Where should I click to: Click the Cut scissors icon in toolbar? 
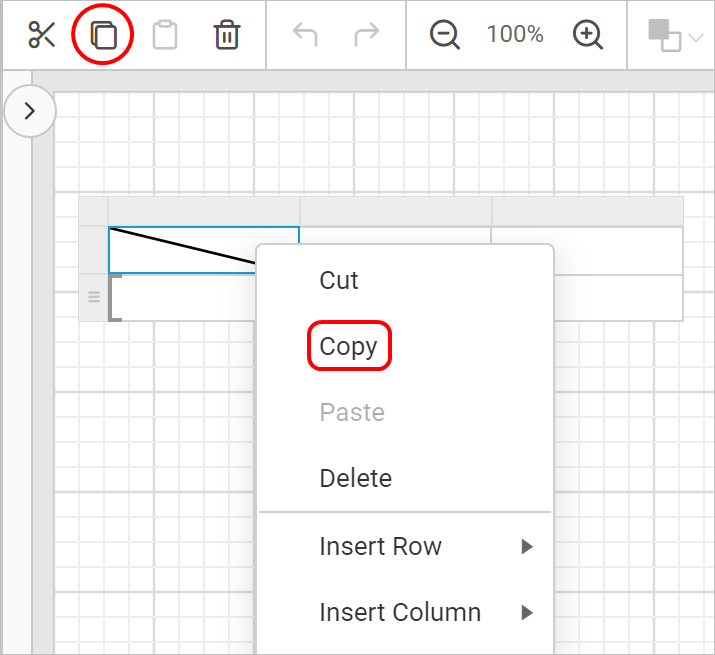tap(41, 35)
